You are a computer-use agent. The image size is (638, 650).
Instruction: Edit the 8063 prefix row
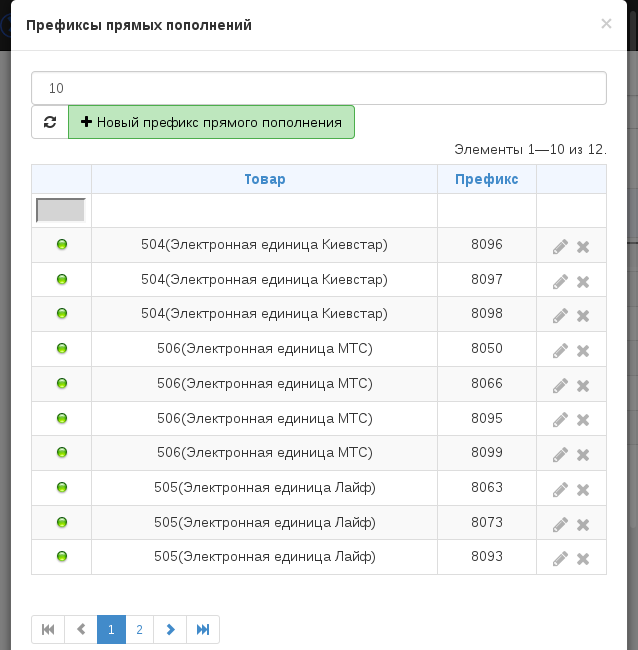(x=560, y=490)
